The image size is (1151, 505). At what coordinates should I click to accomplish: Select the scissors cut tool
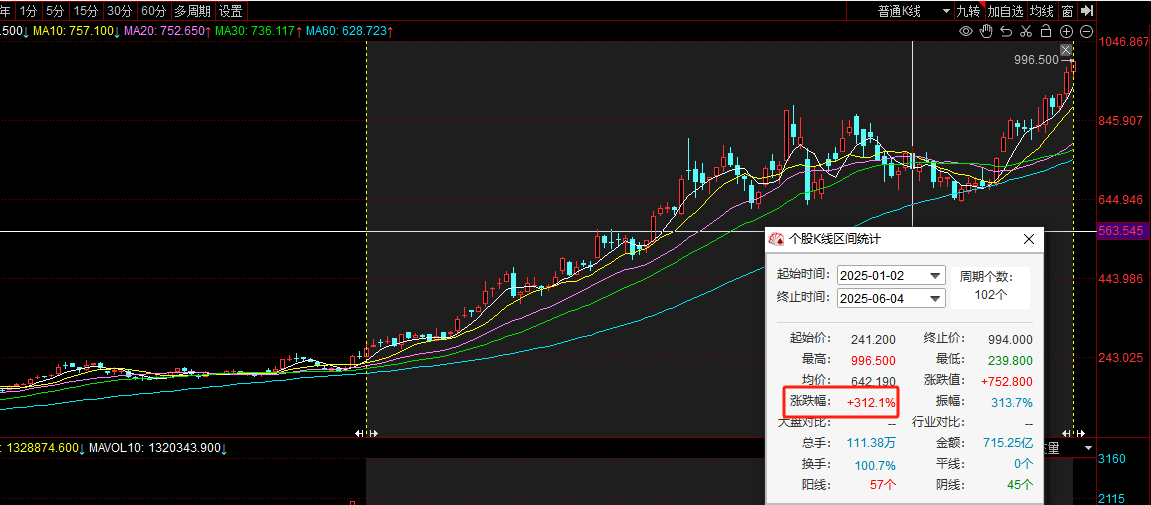tap(1026, 32)
